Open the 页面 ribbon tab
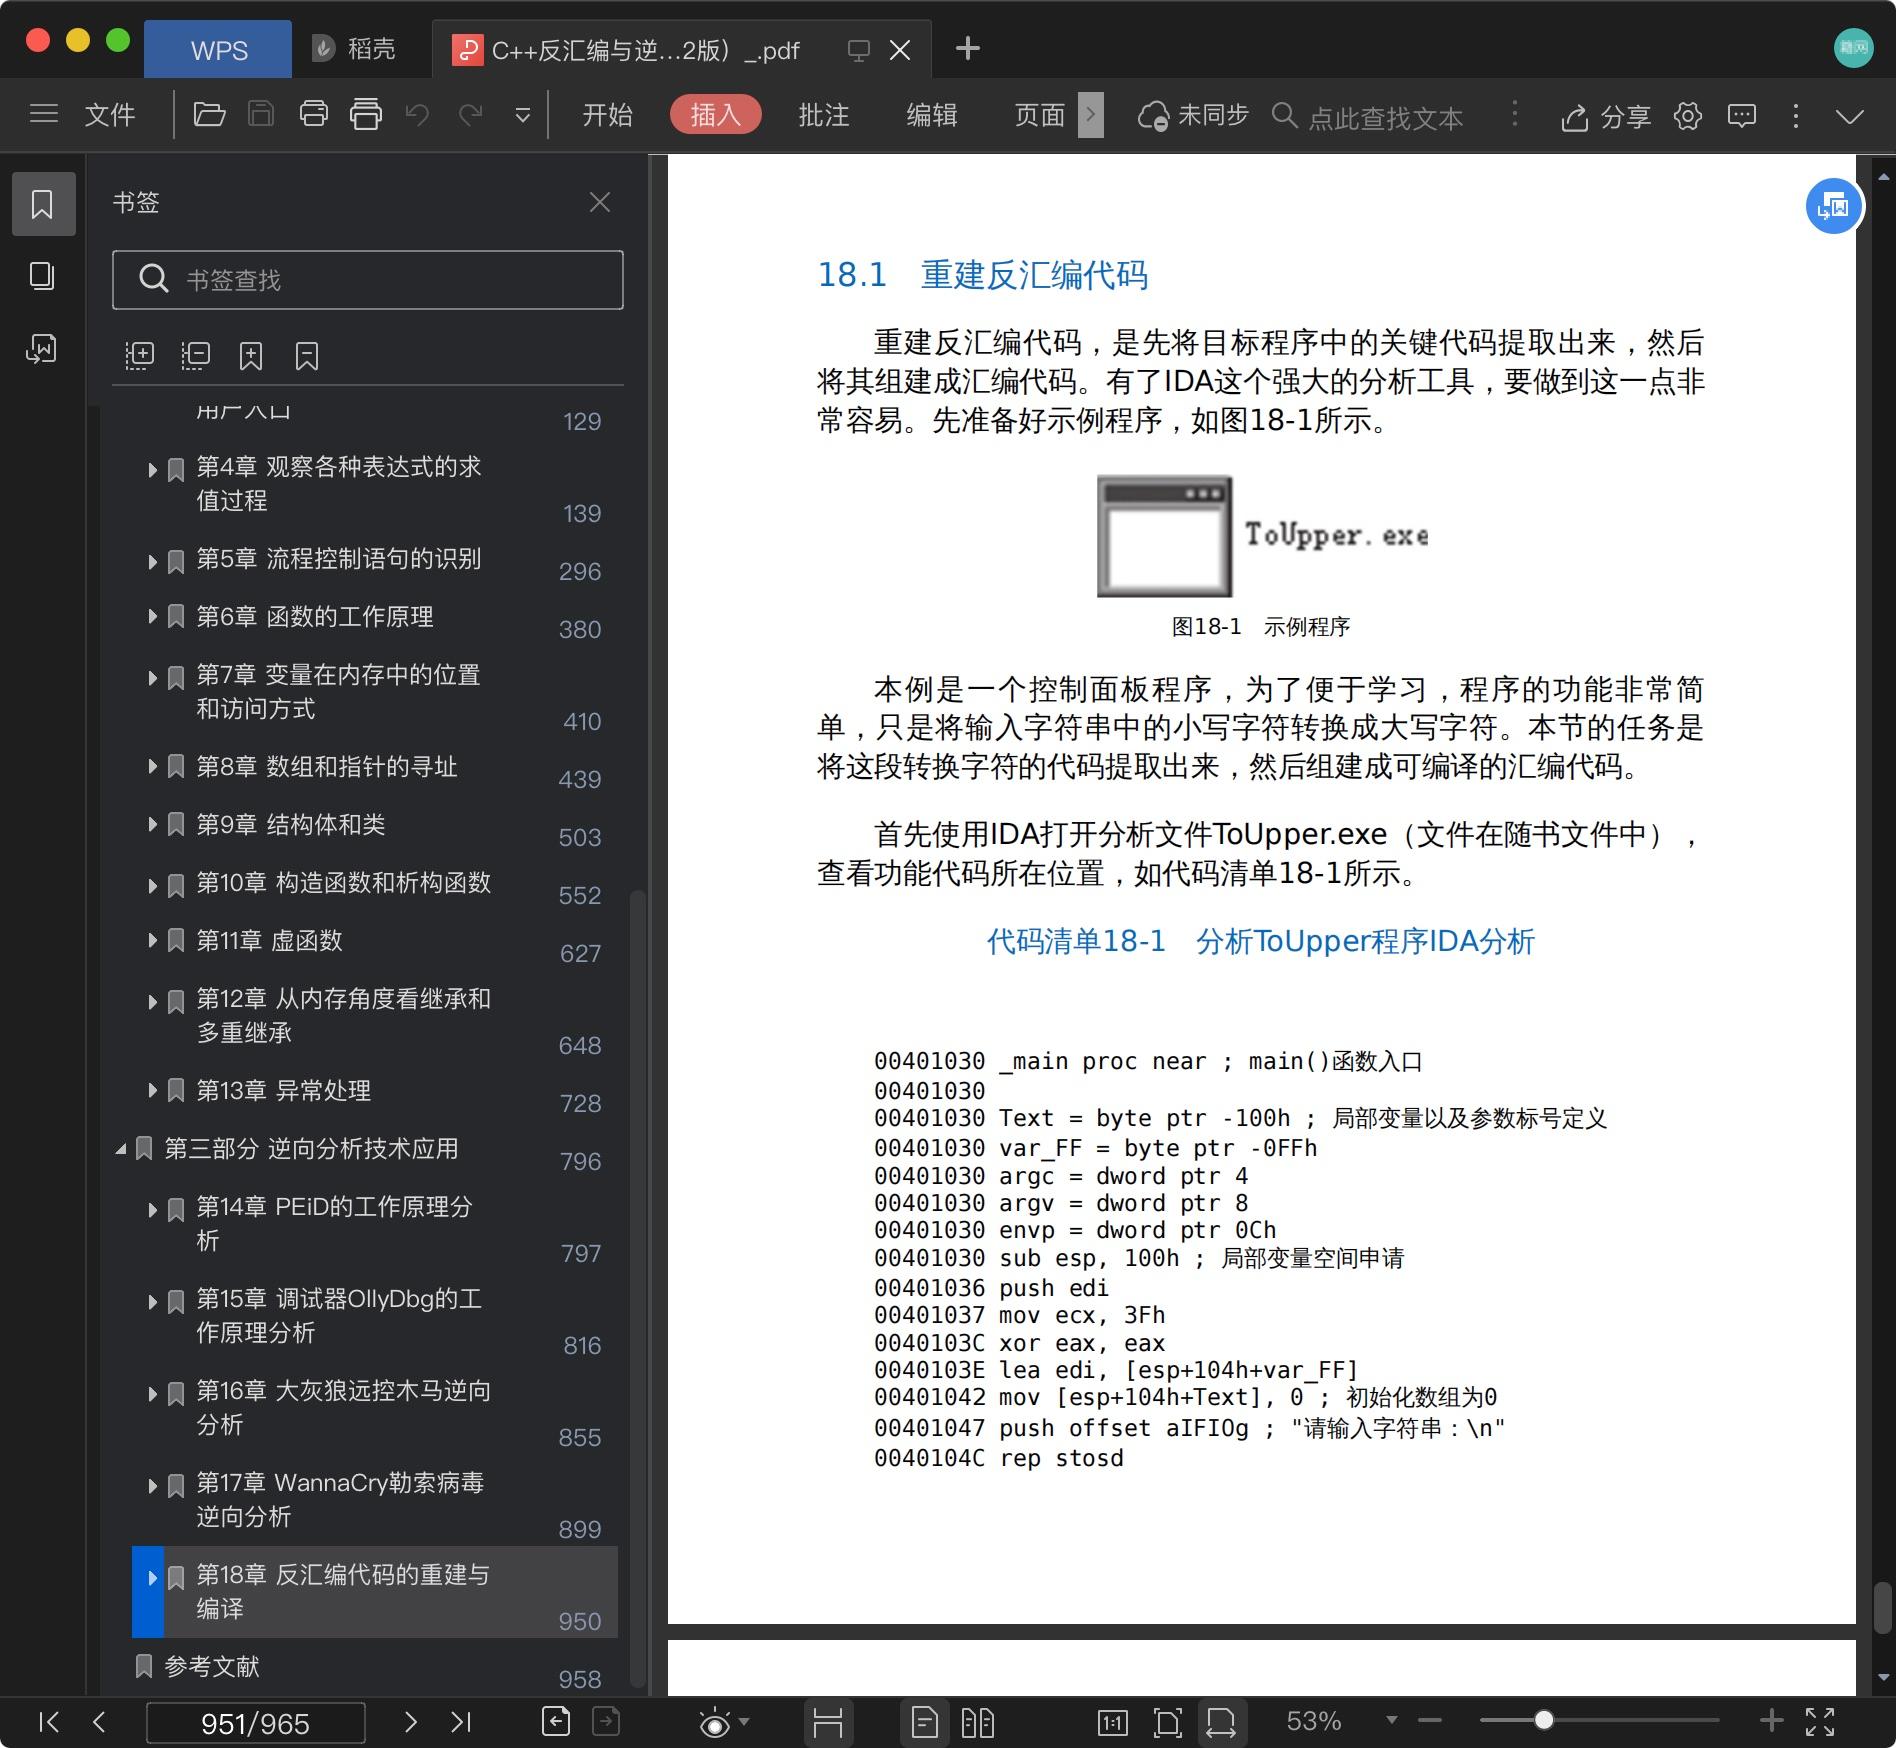The width and height of the screenshot is (1896, 1748). point(1040,115)
